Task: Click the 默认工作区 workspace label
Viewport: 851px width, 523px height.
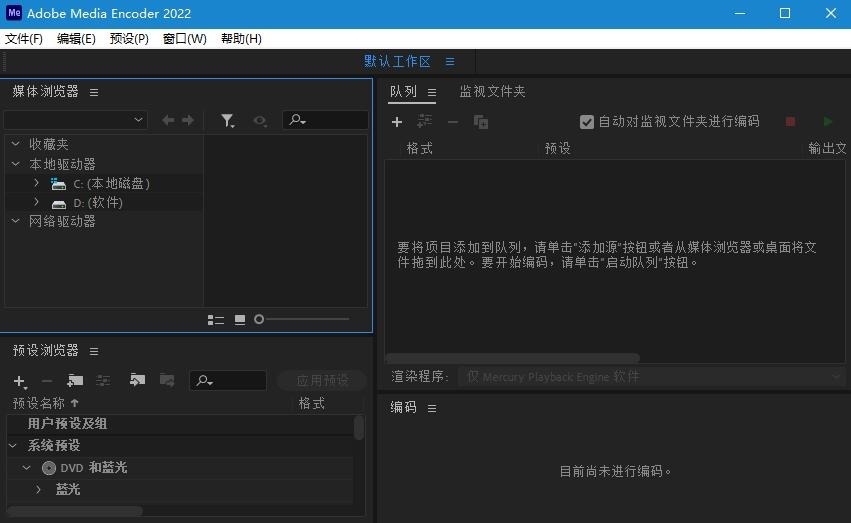Action: click(x=397, y=62)
